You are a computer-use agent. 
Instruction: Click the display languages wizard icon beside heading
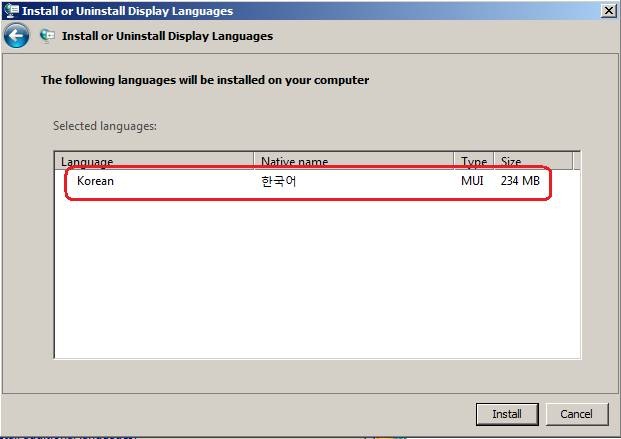[x=47, y=36]
